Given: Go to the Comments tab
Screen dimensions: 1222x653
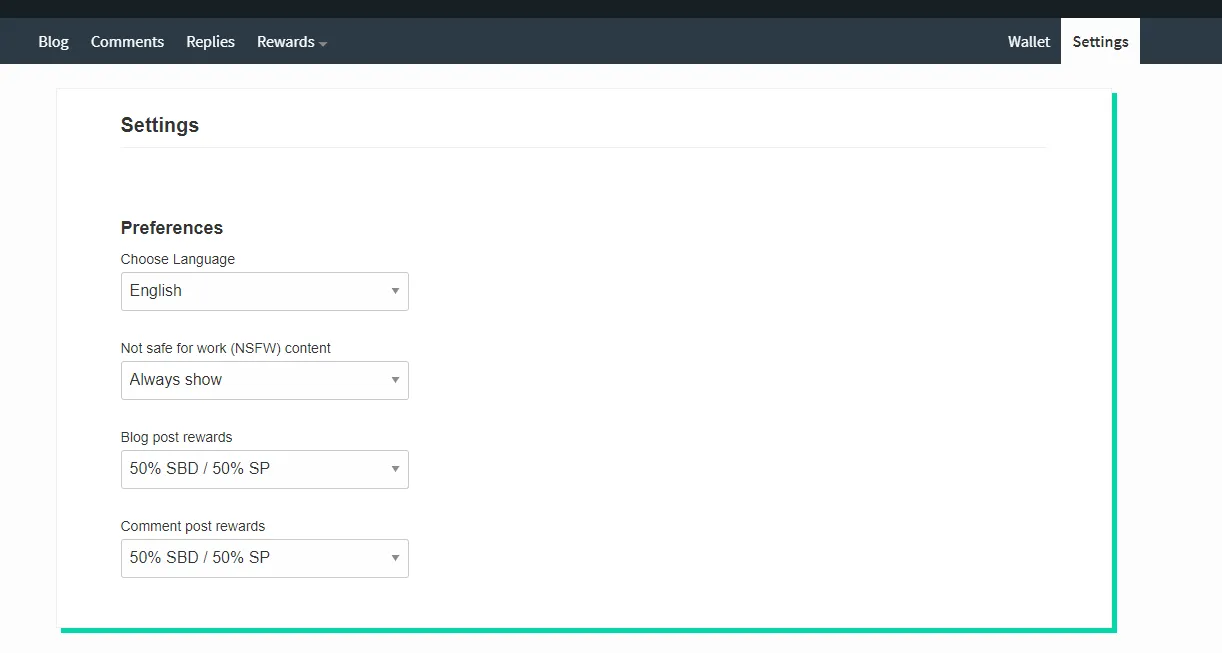Looking at the screenshot, I should 127,42.
